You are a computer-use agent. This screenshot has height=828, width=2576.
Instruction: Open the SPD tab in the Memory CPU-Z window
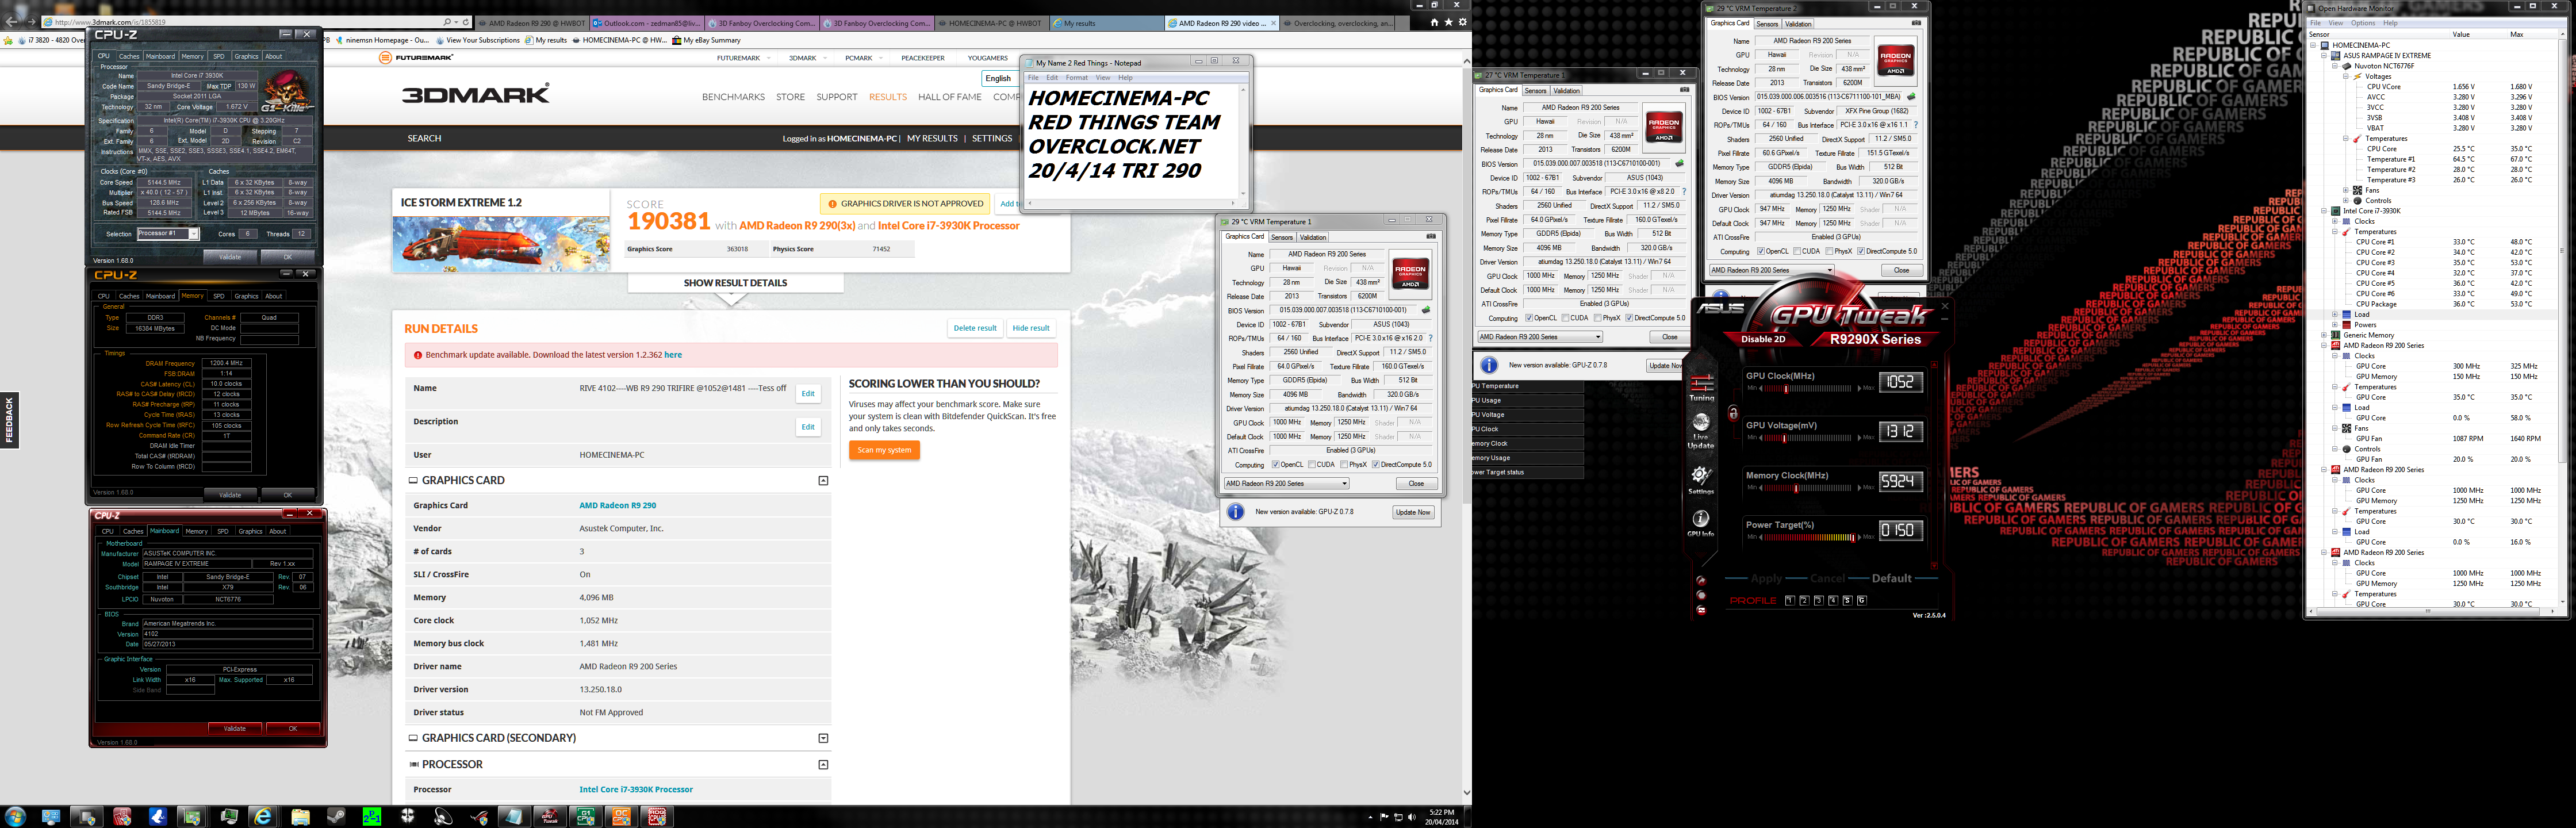point(219,296)
